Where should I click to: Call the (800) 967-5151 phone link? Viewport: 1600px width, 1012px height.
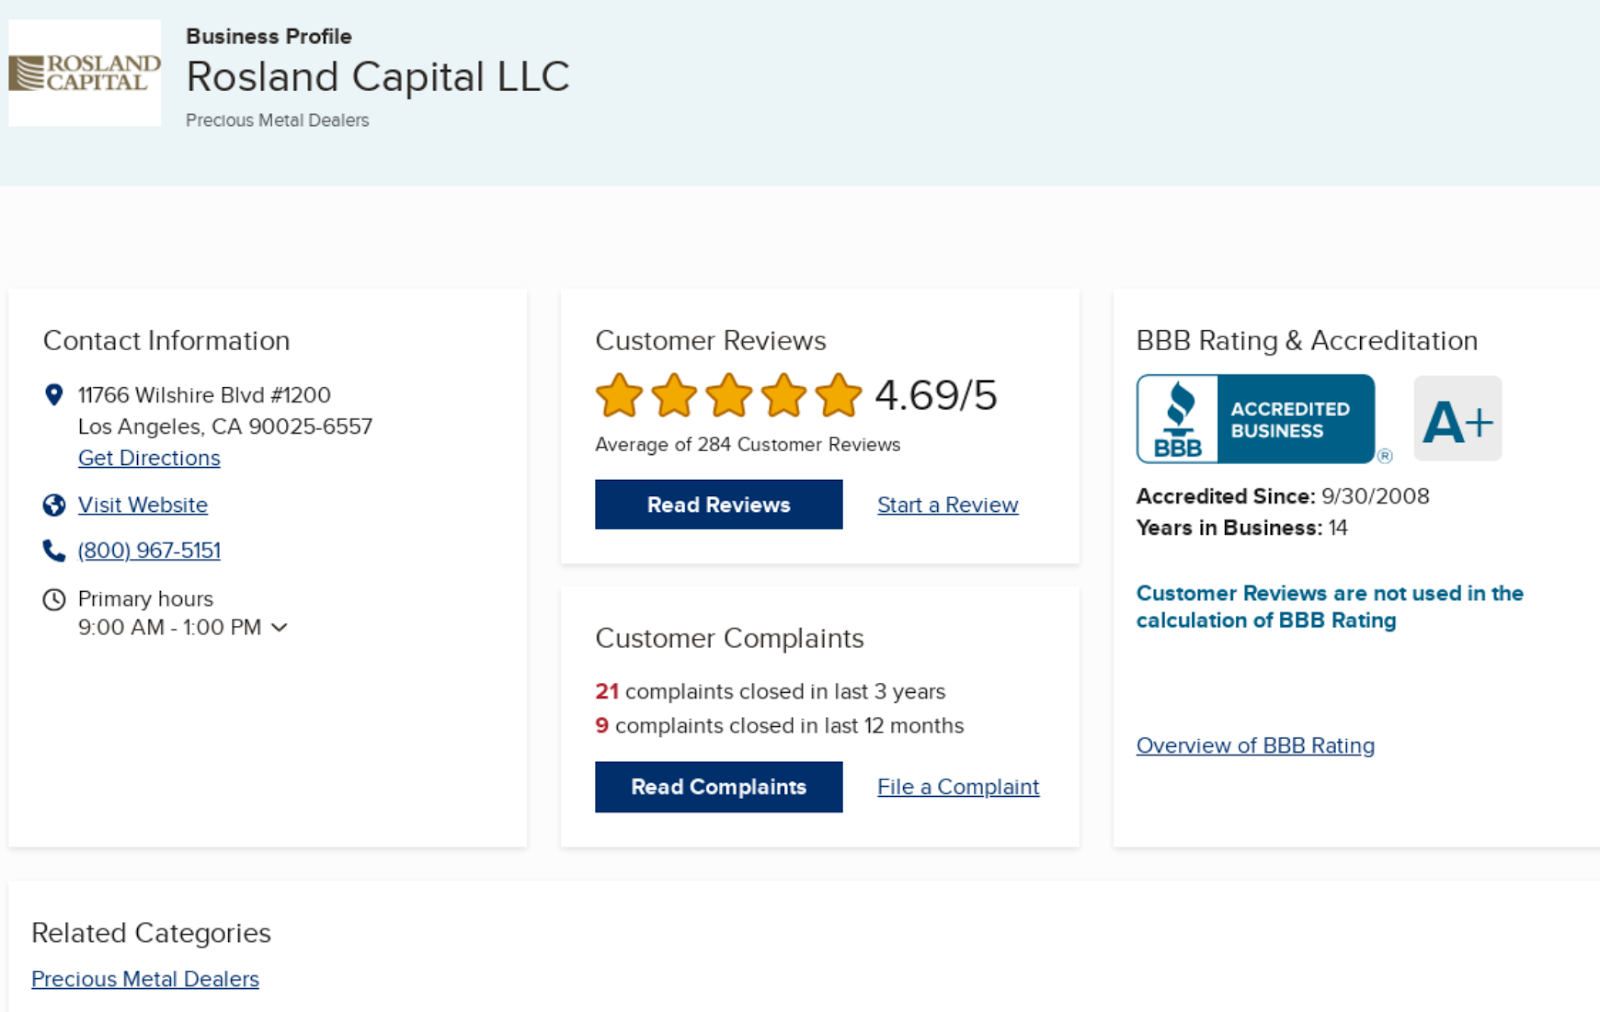click(x=149, y=550)
